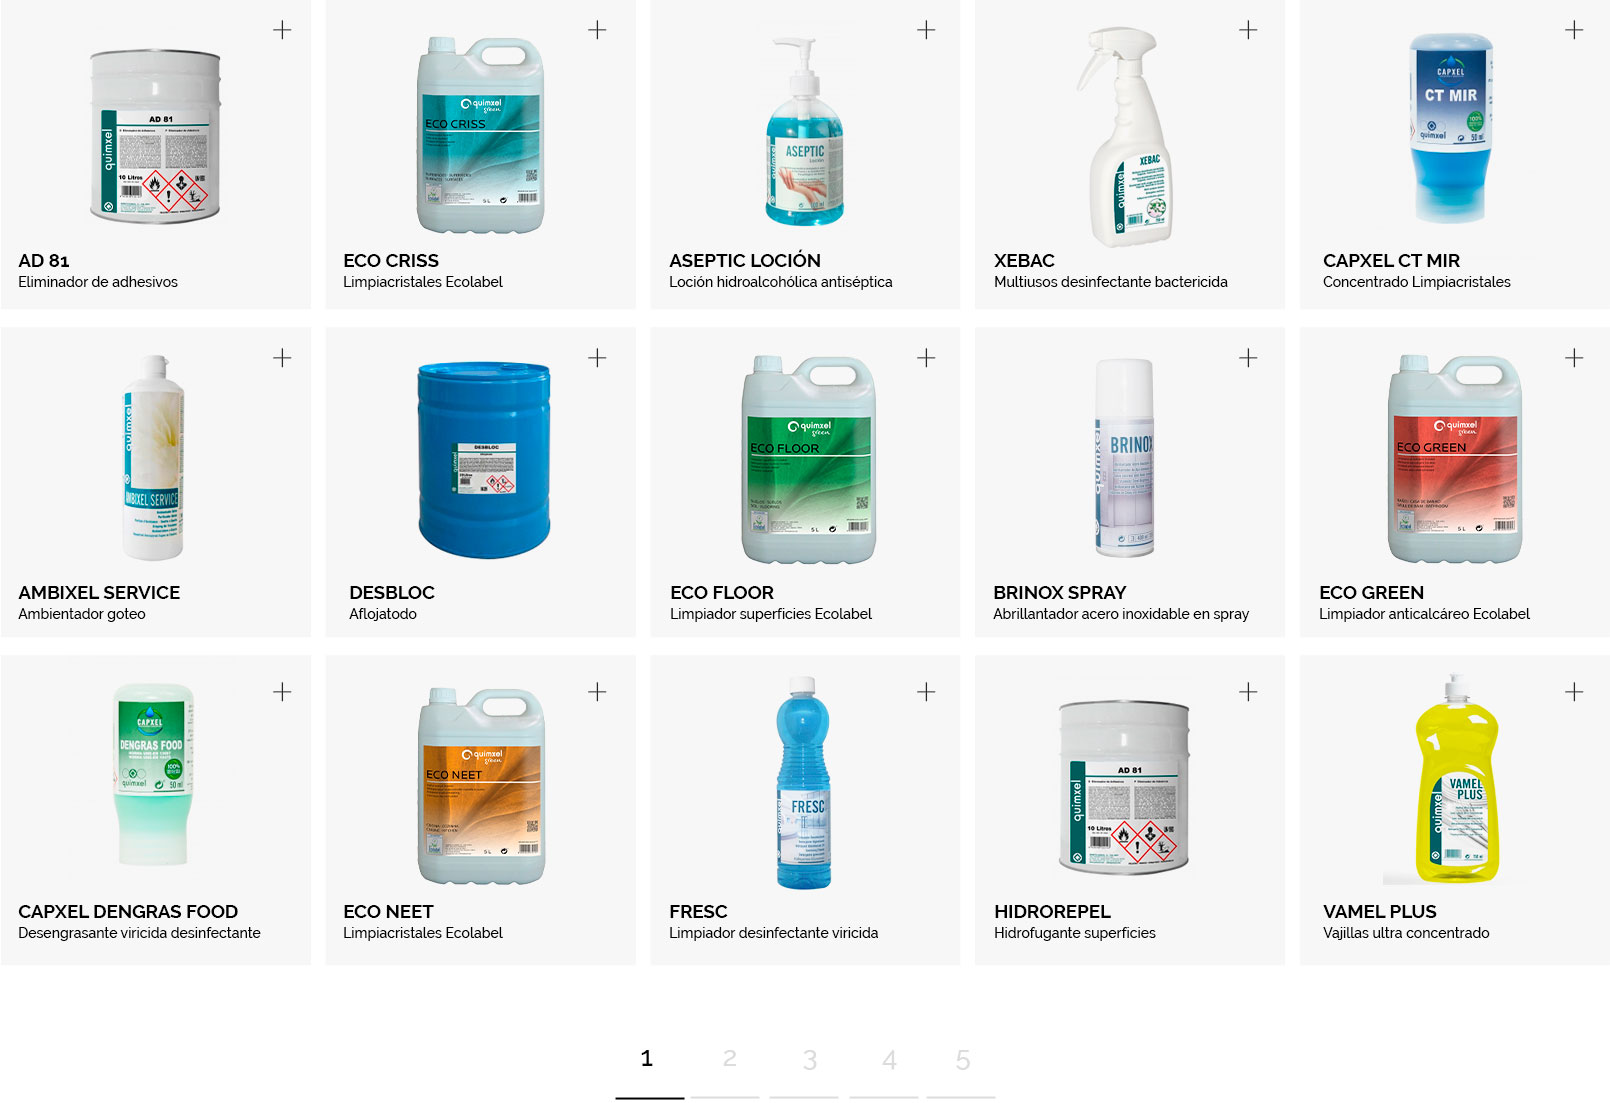This screenshot has height=1103, width=1610.
Task: Select page 4 in pagination
Action: 889,1060
